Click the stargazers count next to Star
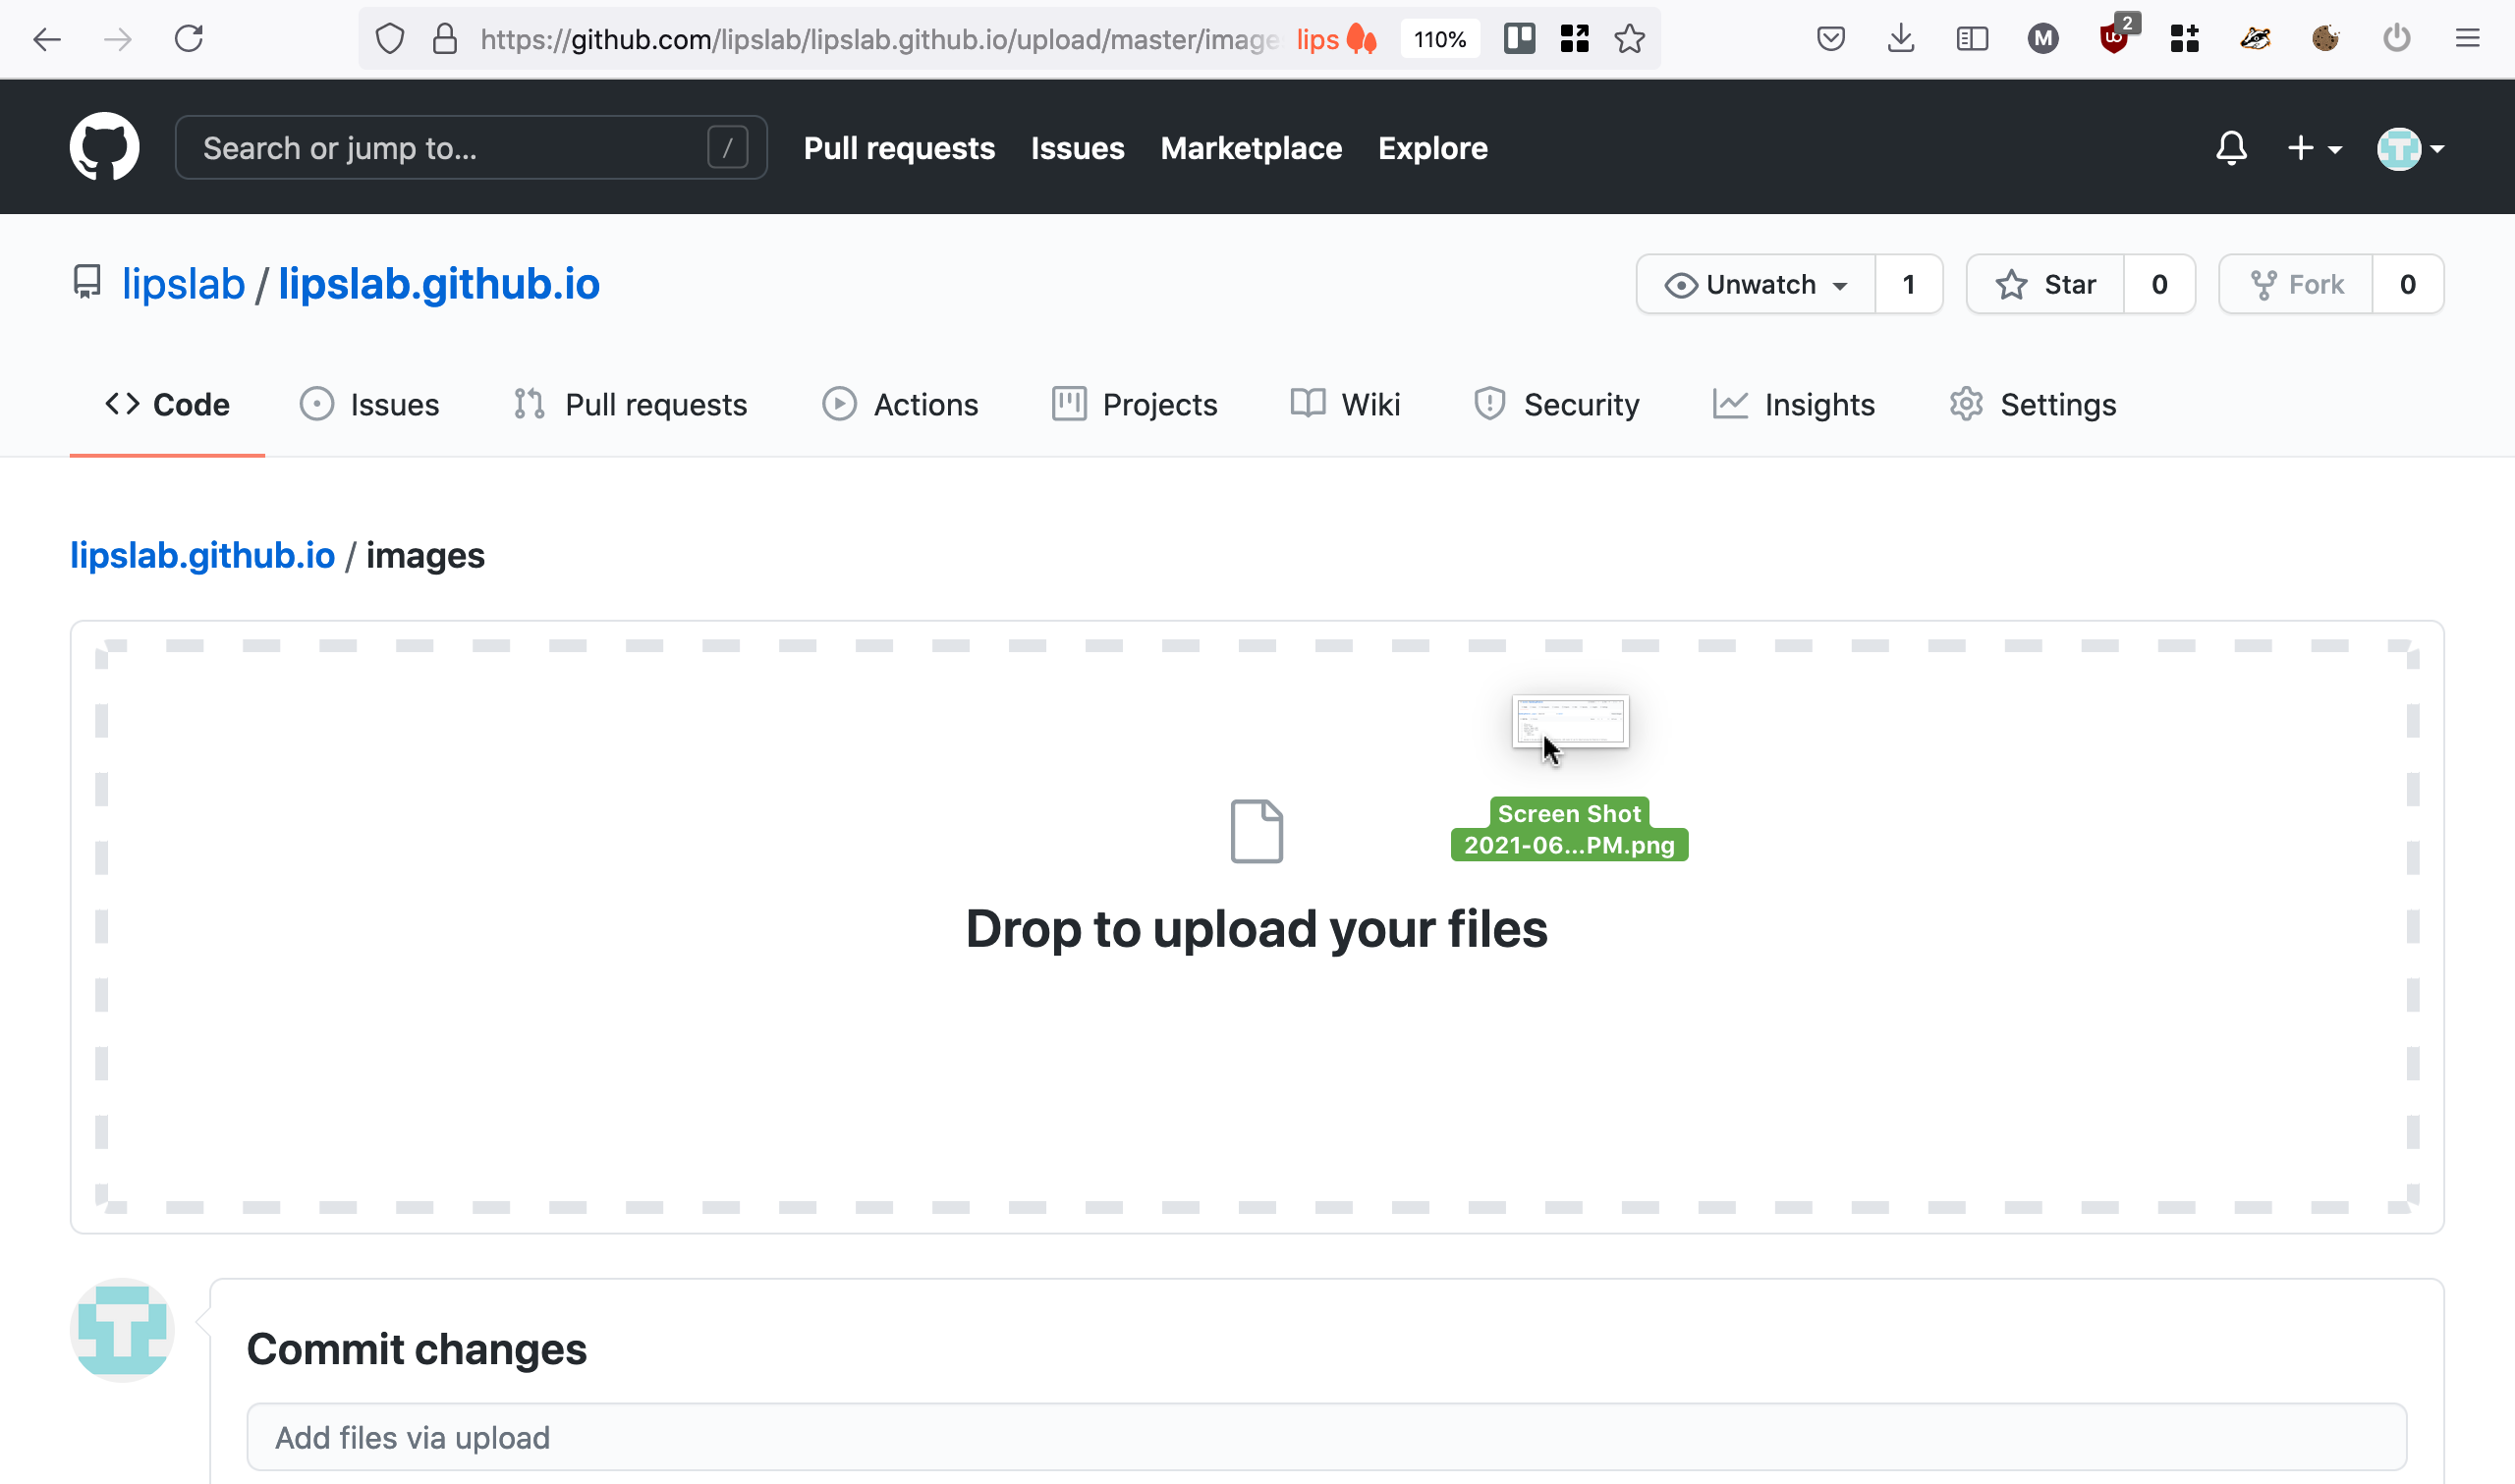This screenshot has height=1484, width=2515. tap(2159, 285)
